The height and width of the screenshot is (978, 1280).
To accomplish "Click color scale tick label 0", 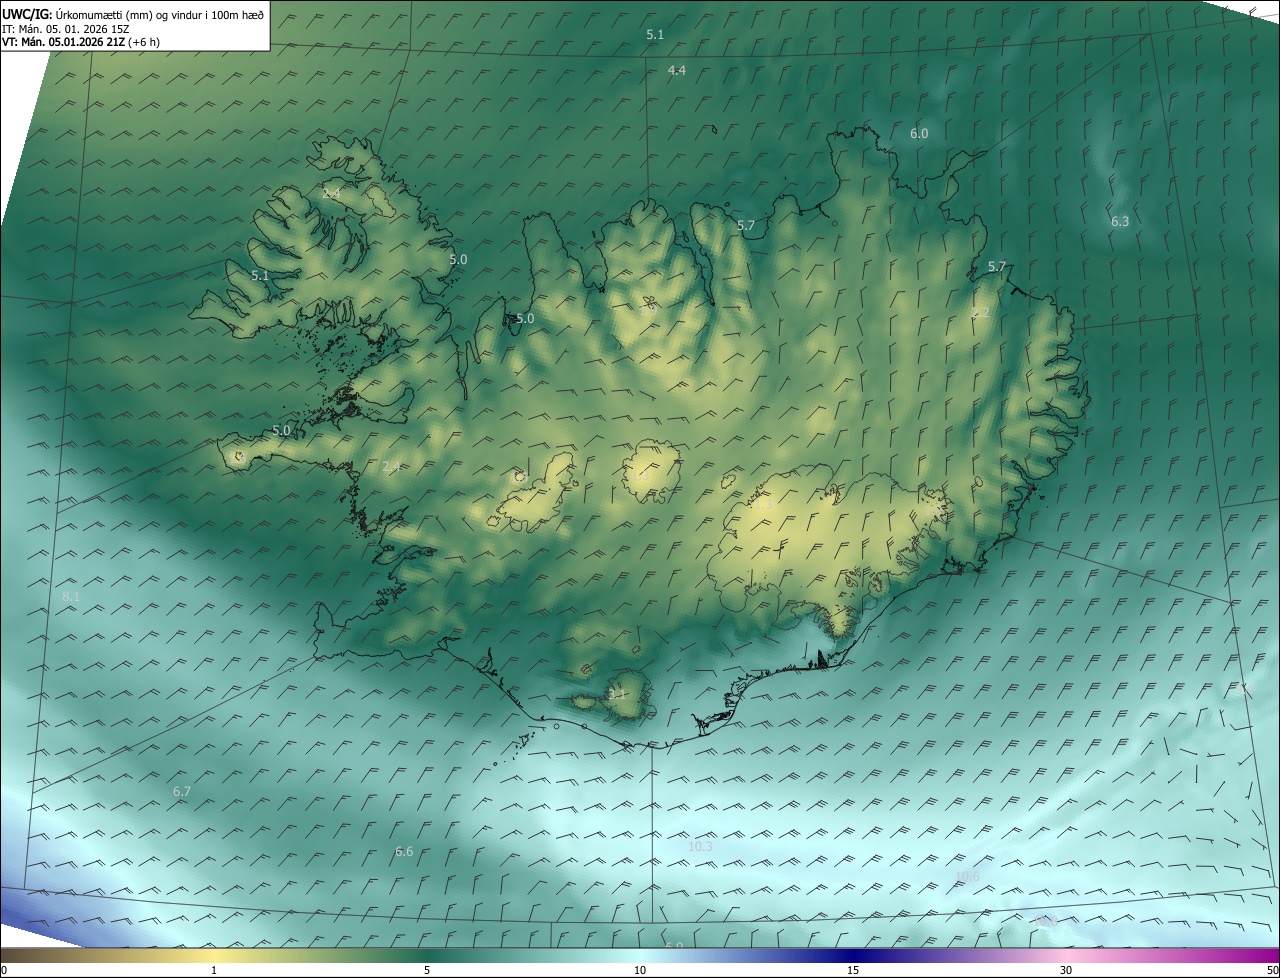I will point(3,970).
